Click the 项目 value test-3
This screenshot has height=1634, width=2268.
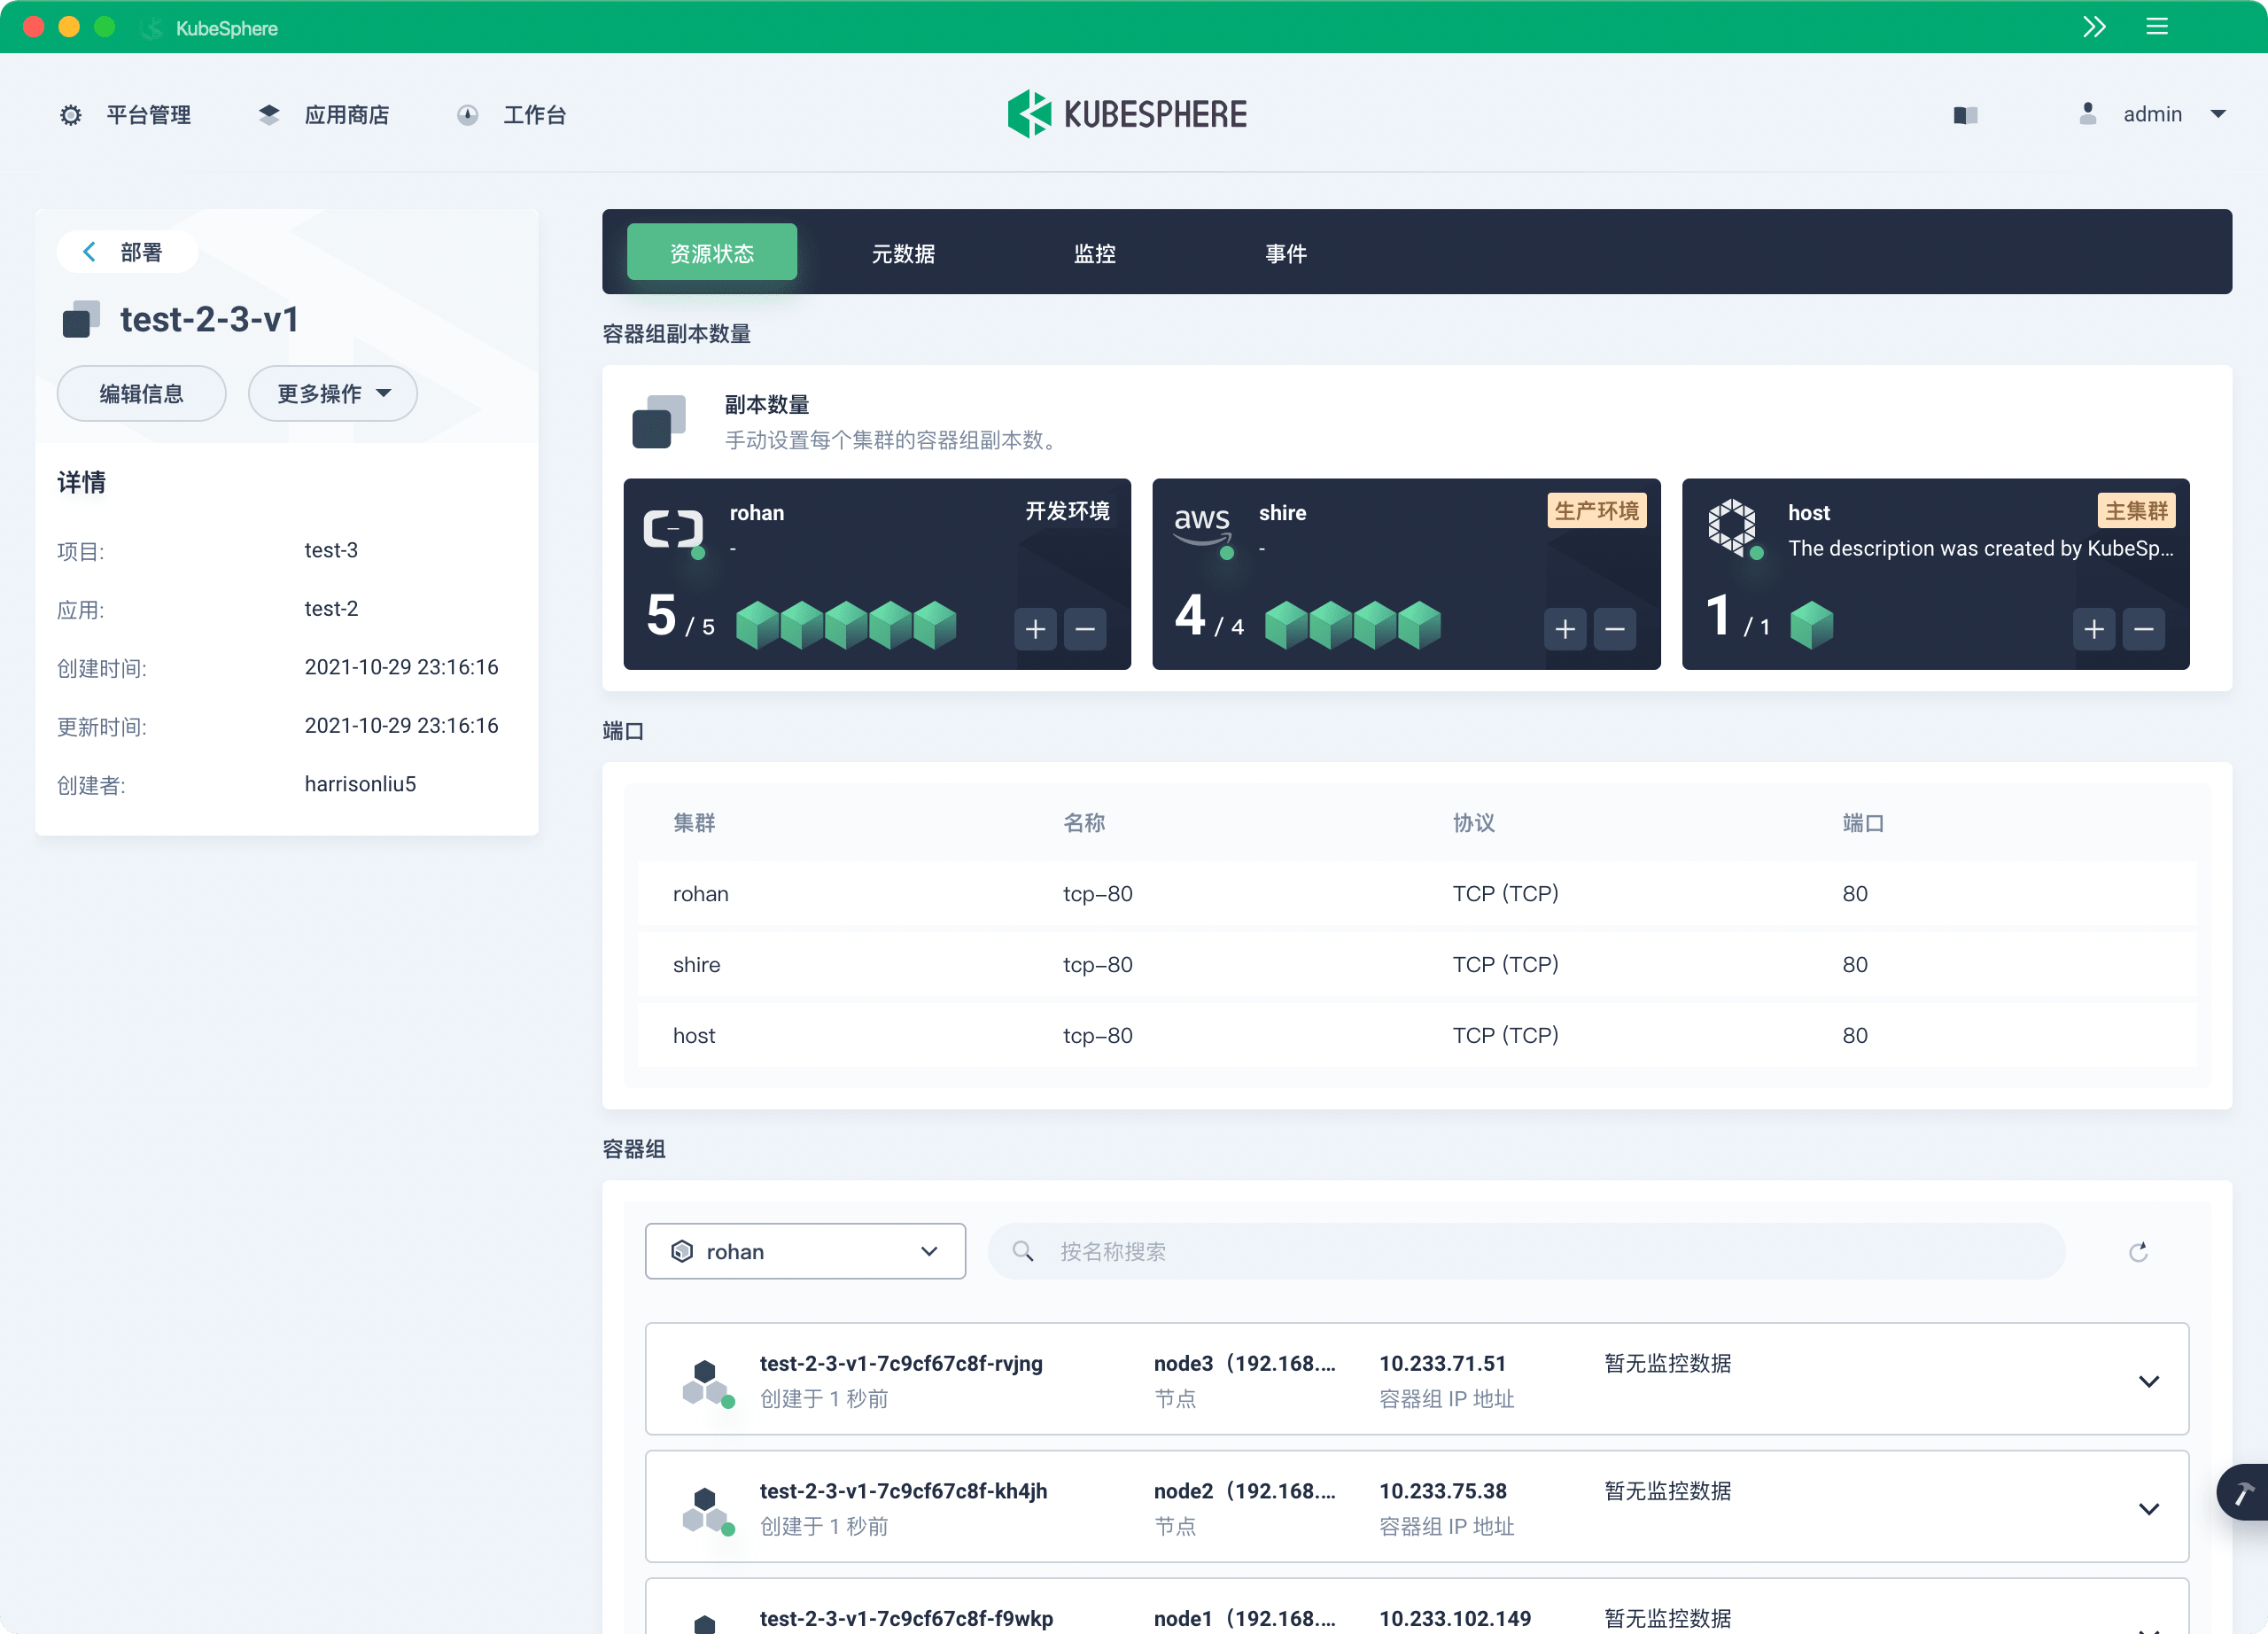[331, 550]
